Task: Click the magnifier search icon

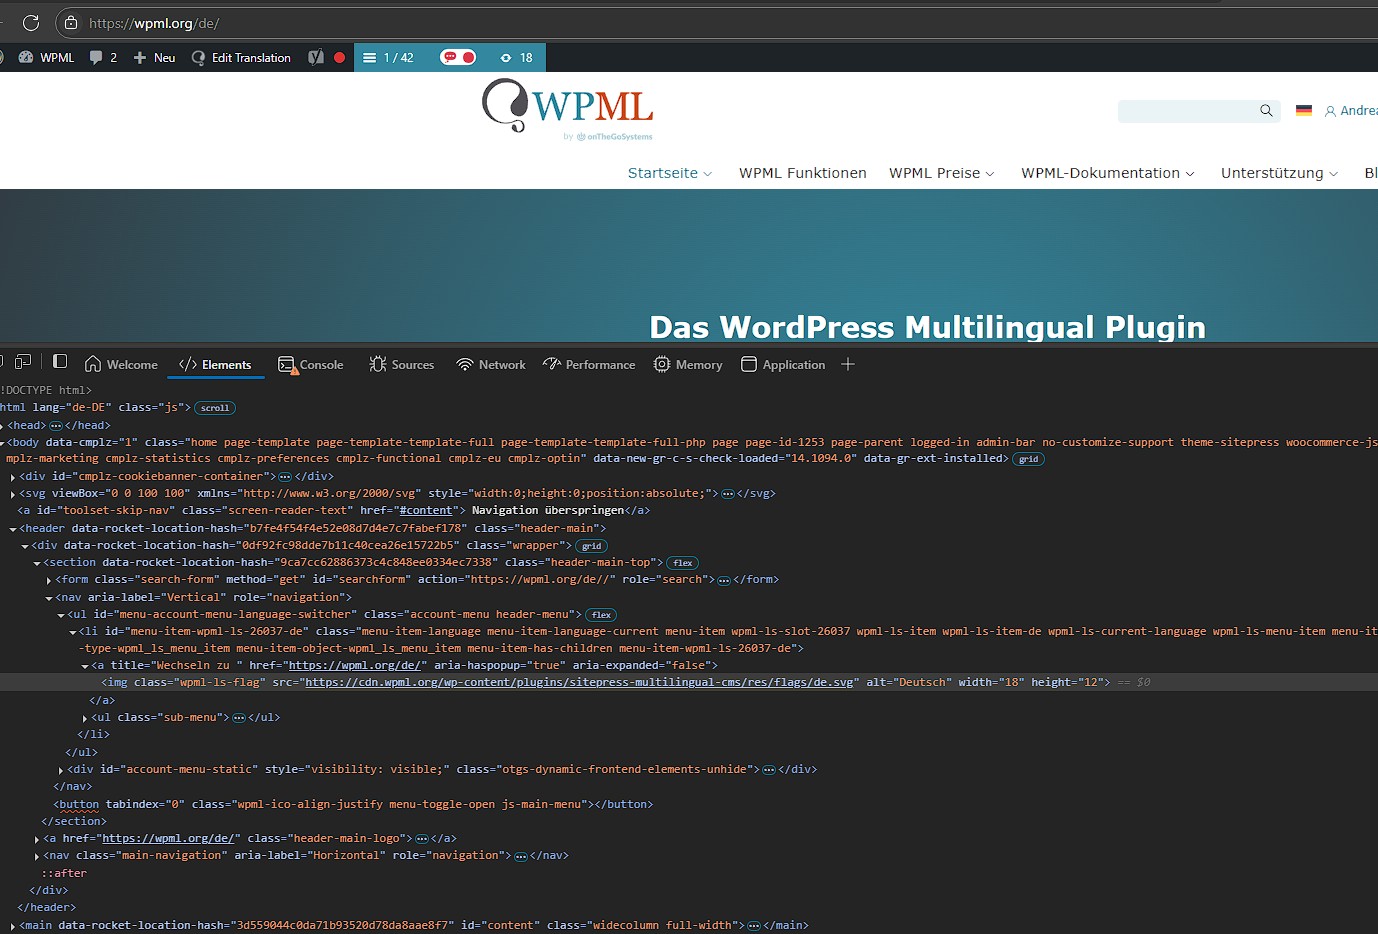Action: [x=1266, y=111]
